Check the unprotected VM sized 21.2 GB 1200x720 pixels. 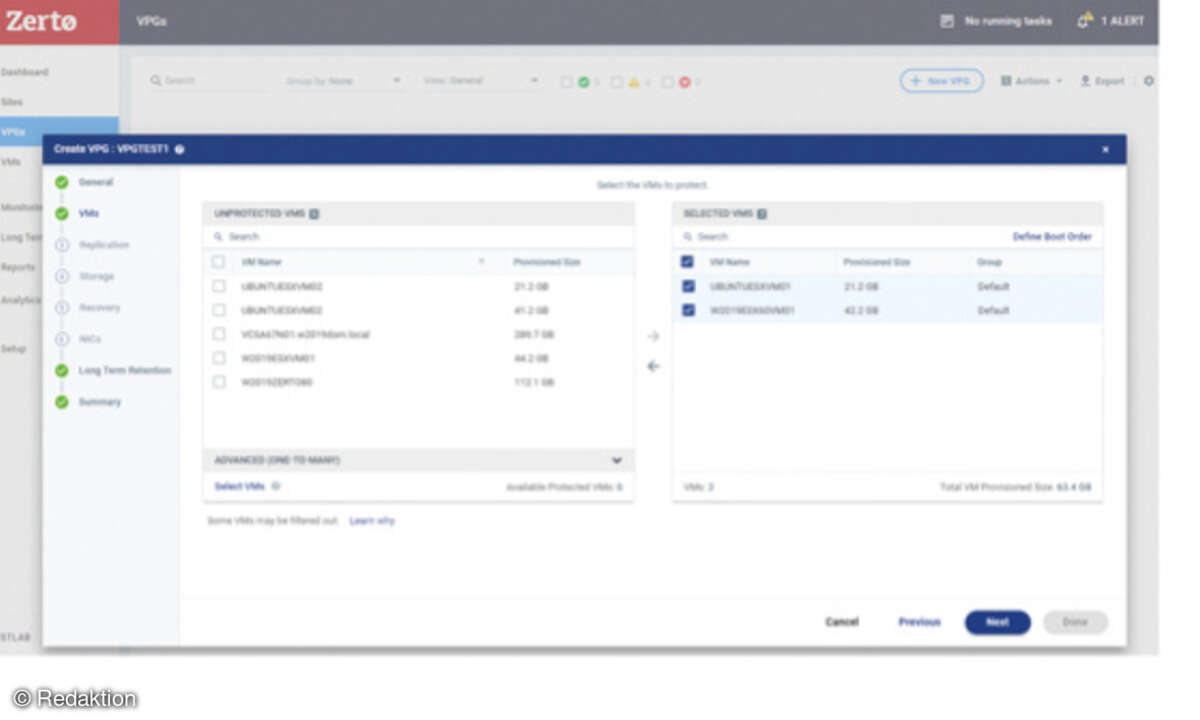pyautogui.click(x=219, y=286)
